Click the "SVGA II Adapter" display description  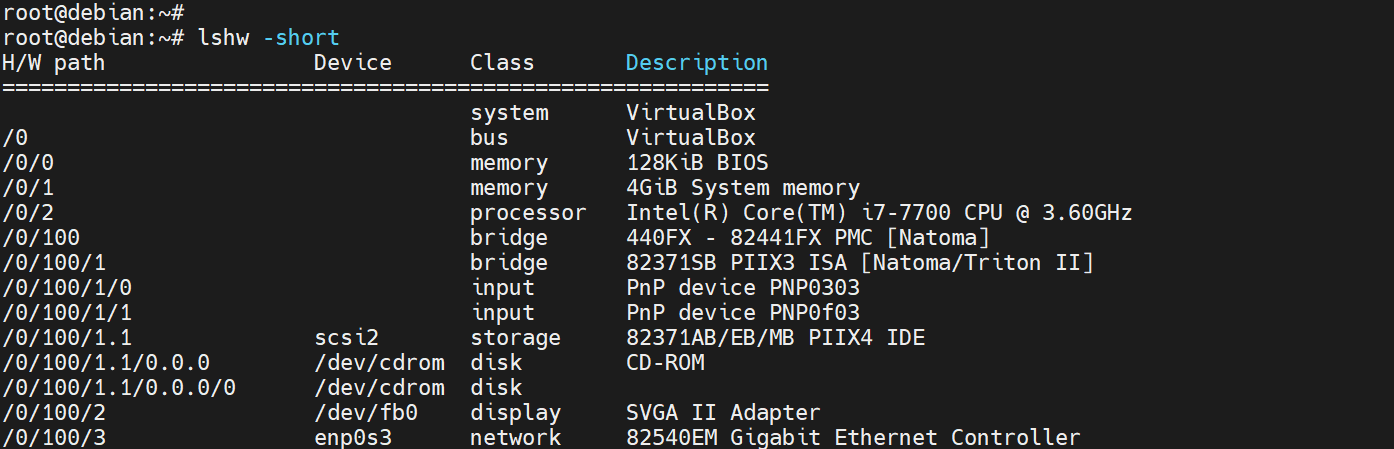[x=723, y=413]
